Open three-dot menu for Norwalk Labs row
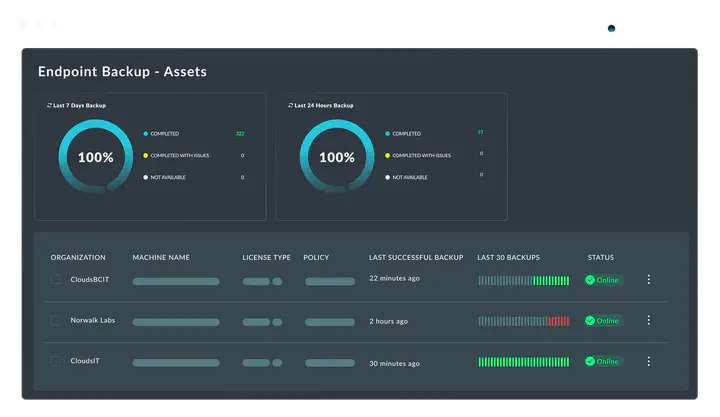Image resolution: width=720 pixels, height=417 pixels. tap(648, 321)
